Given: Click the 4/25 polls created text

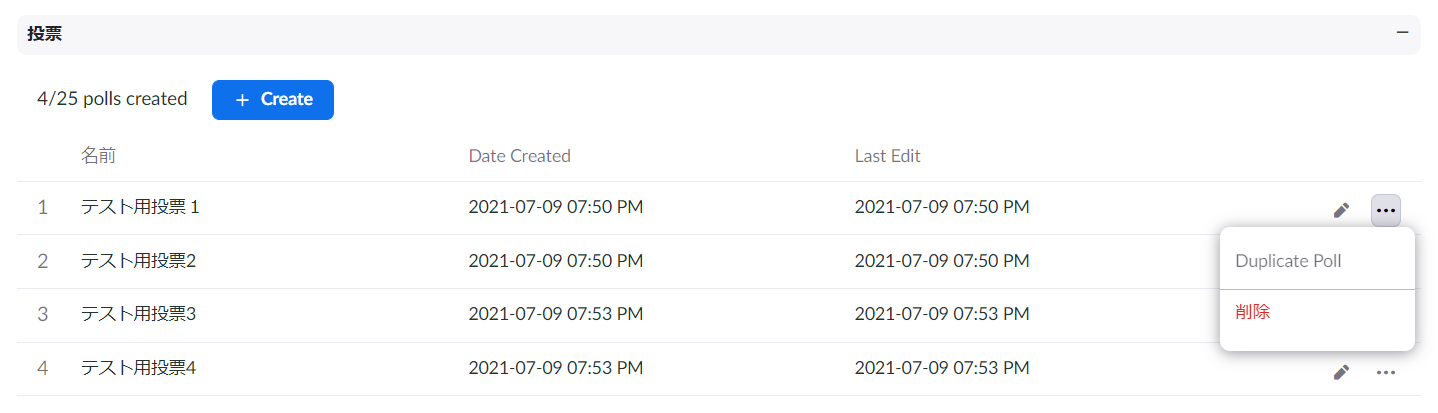Looking at the screenshot, I should click(x=112, y=99).
